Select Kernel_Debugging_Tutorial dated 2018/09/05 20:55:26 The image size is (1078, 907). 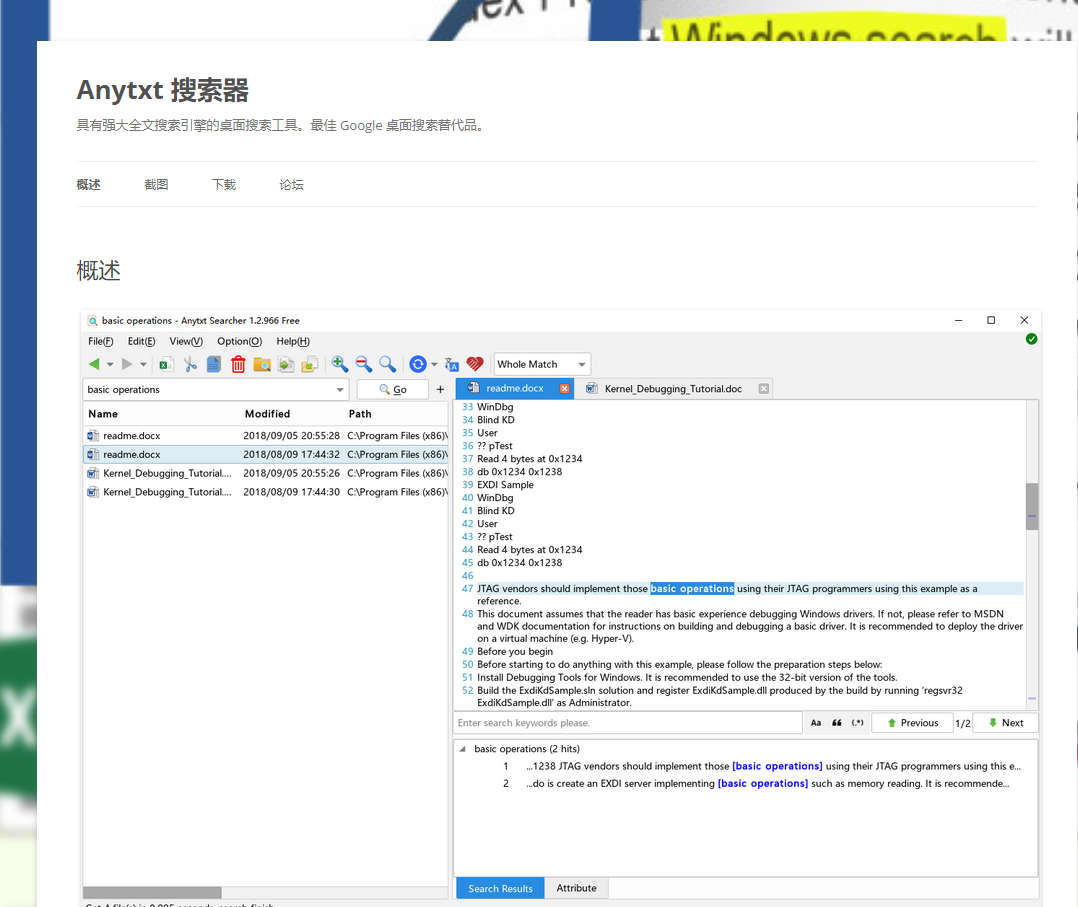(266, 473)
